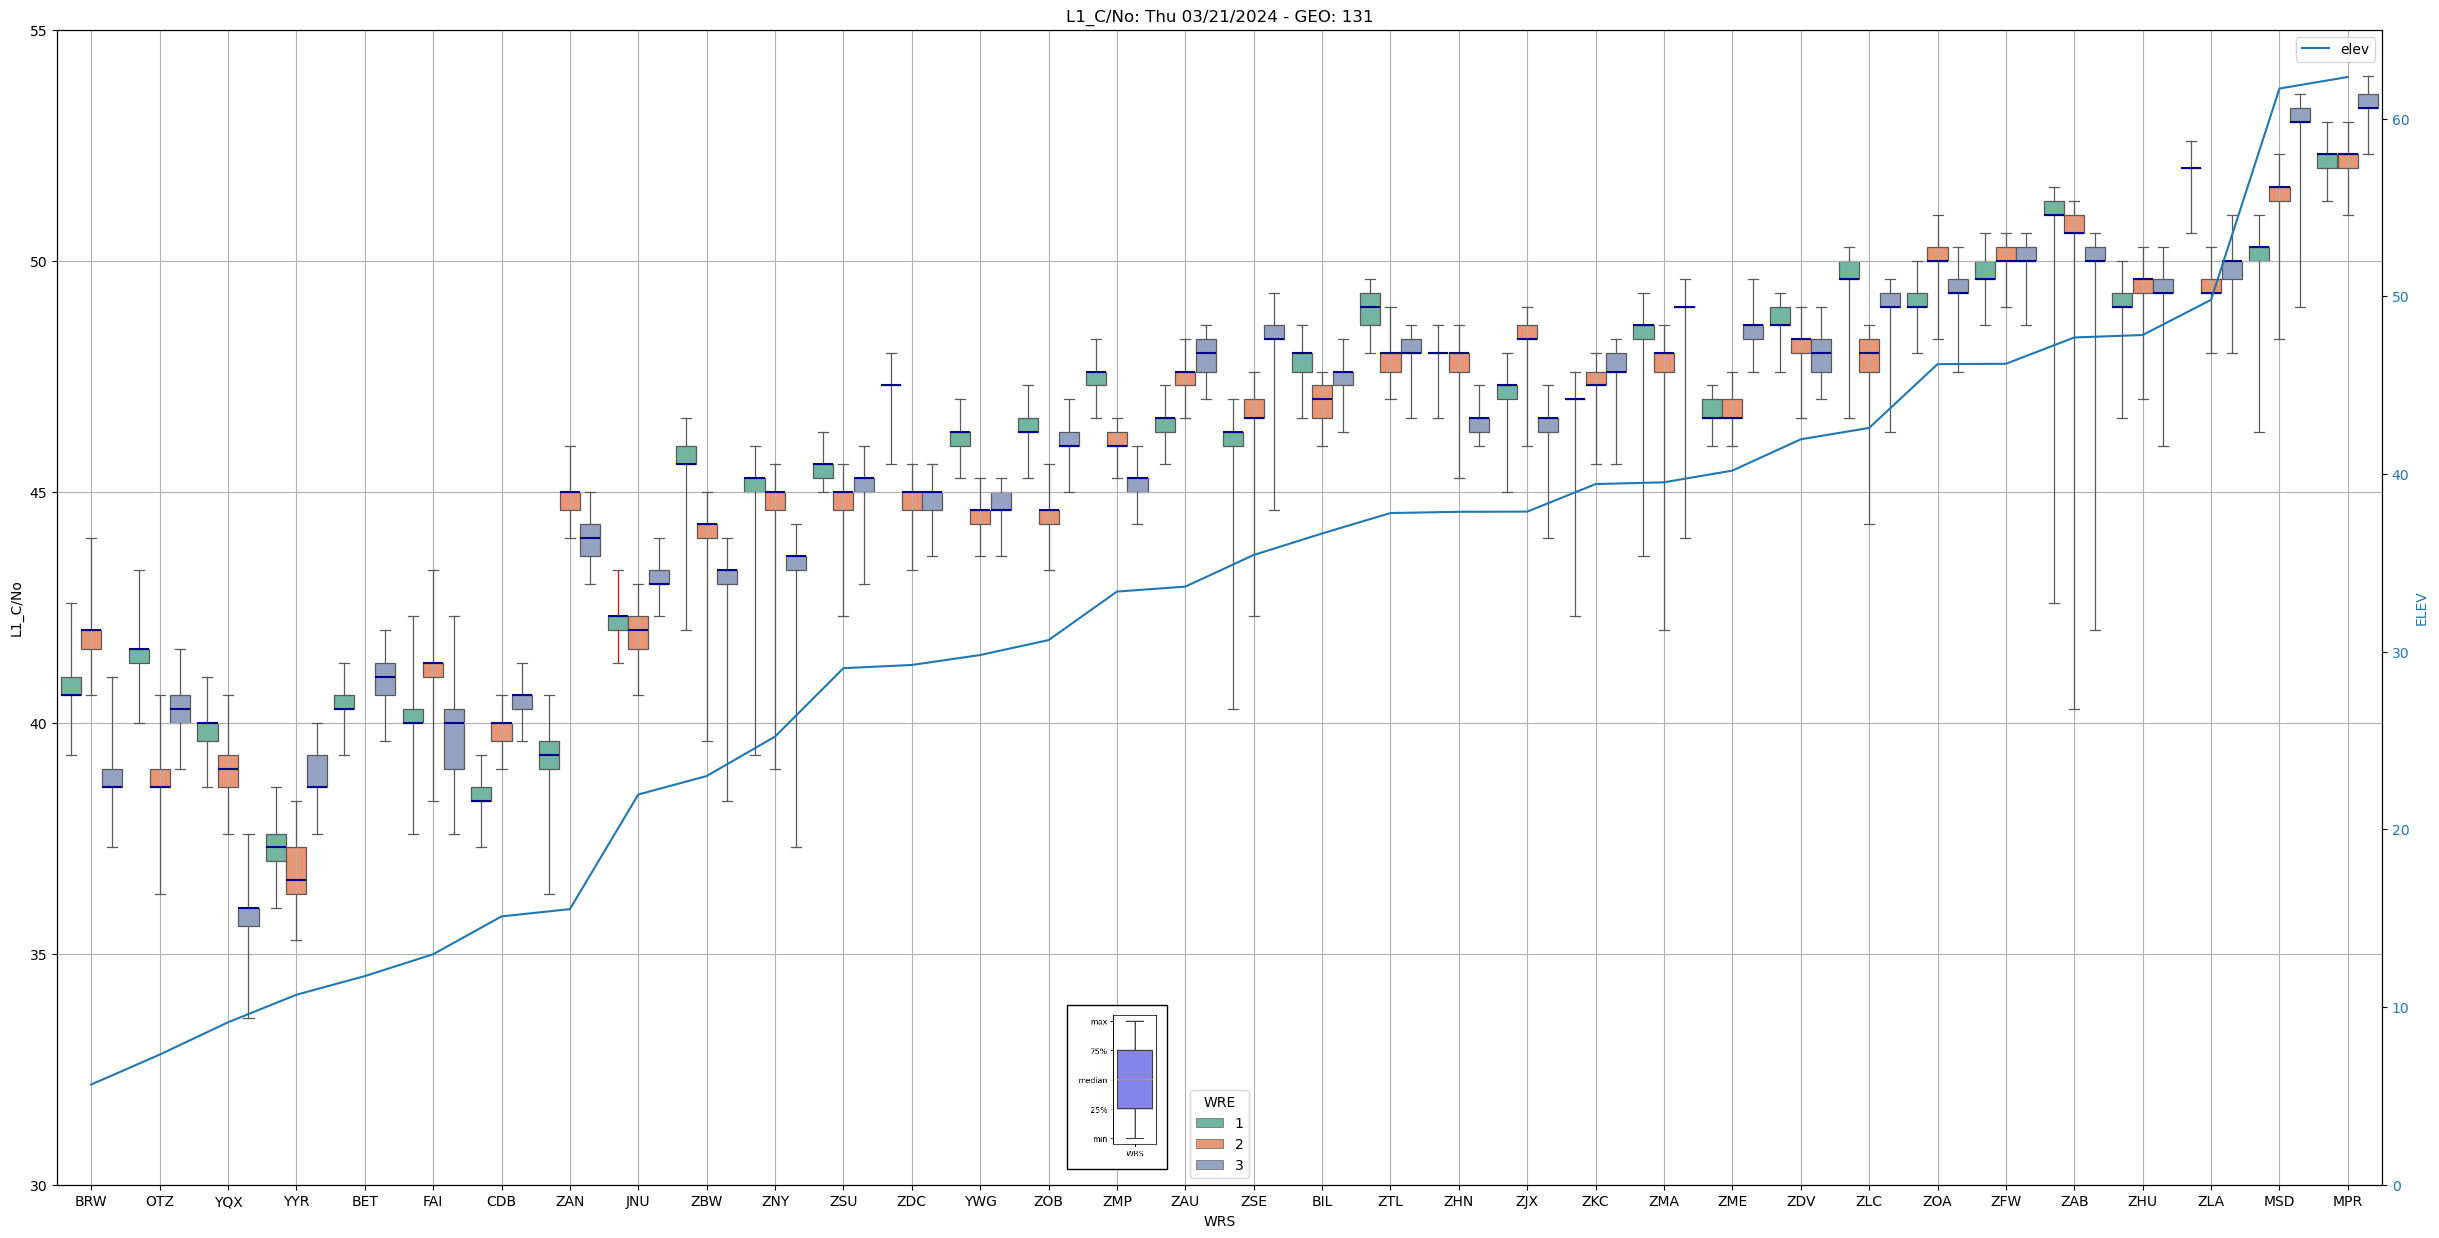The image size is (2439, 1238).
Task: Click the blue-gray WRE 3 legend swatch
Action: pos(1209,1165)
